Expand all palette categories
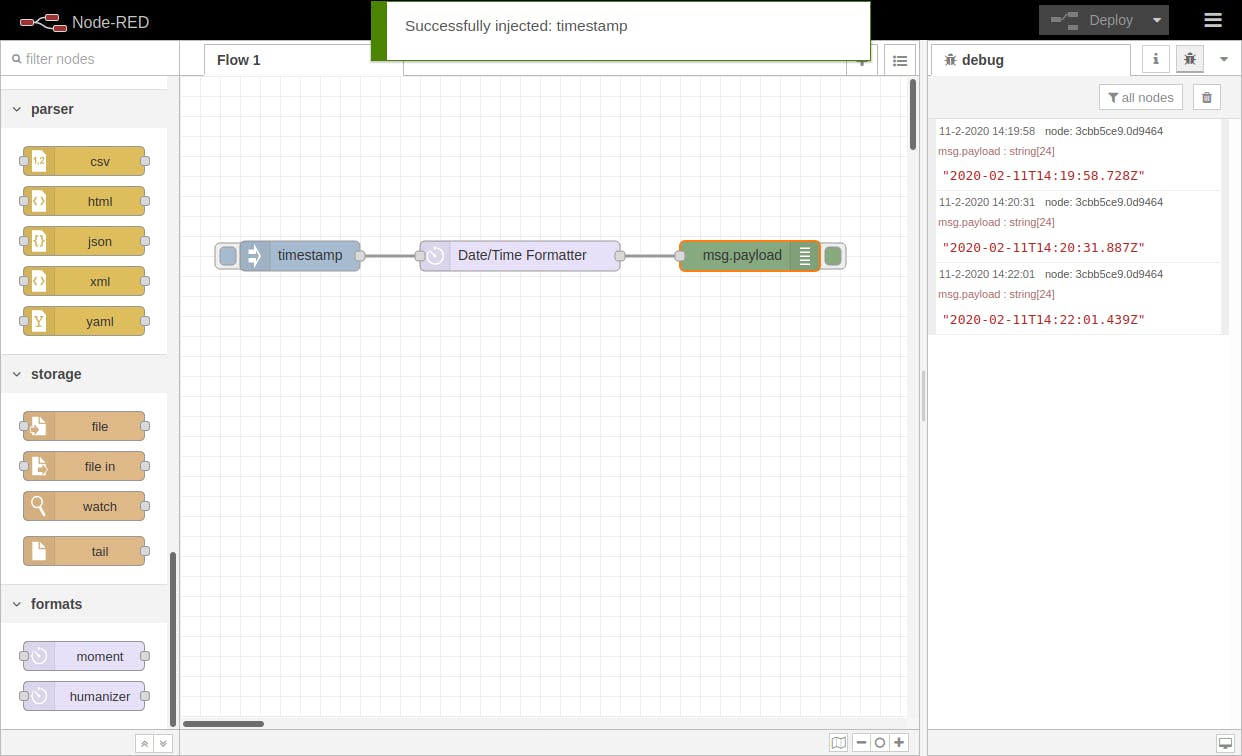Image resolution: width=1242 pixels, height=756 pixels. [163, 743]
